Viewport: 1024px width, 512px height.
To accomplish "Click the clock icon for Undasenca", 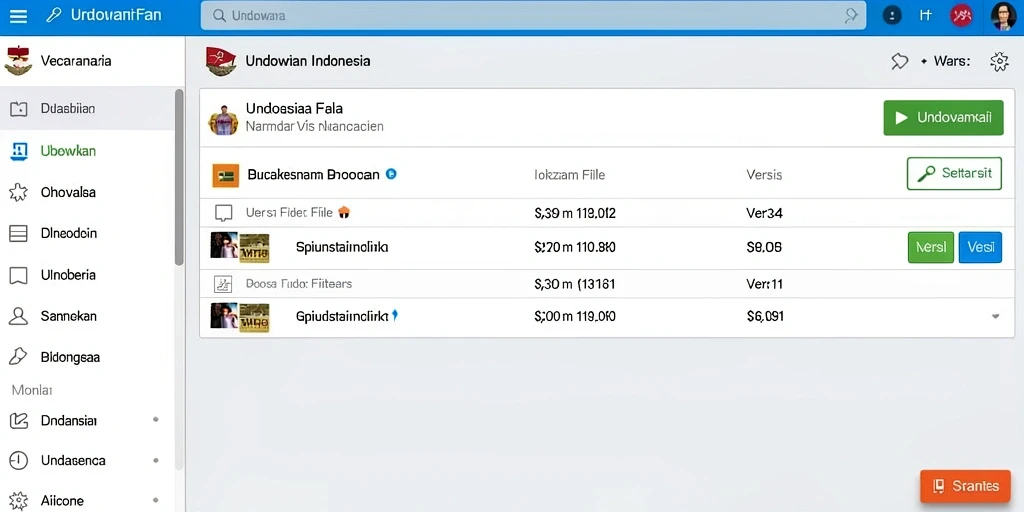I will [18, 460].
